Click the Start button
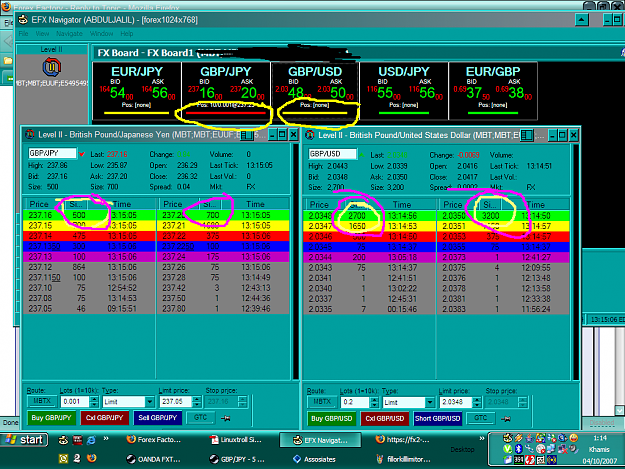 (x=24, y=440)
